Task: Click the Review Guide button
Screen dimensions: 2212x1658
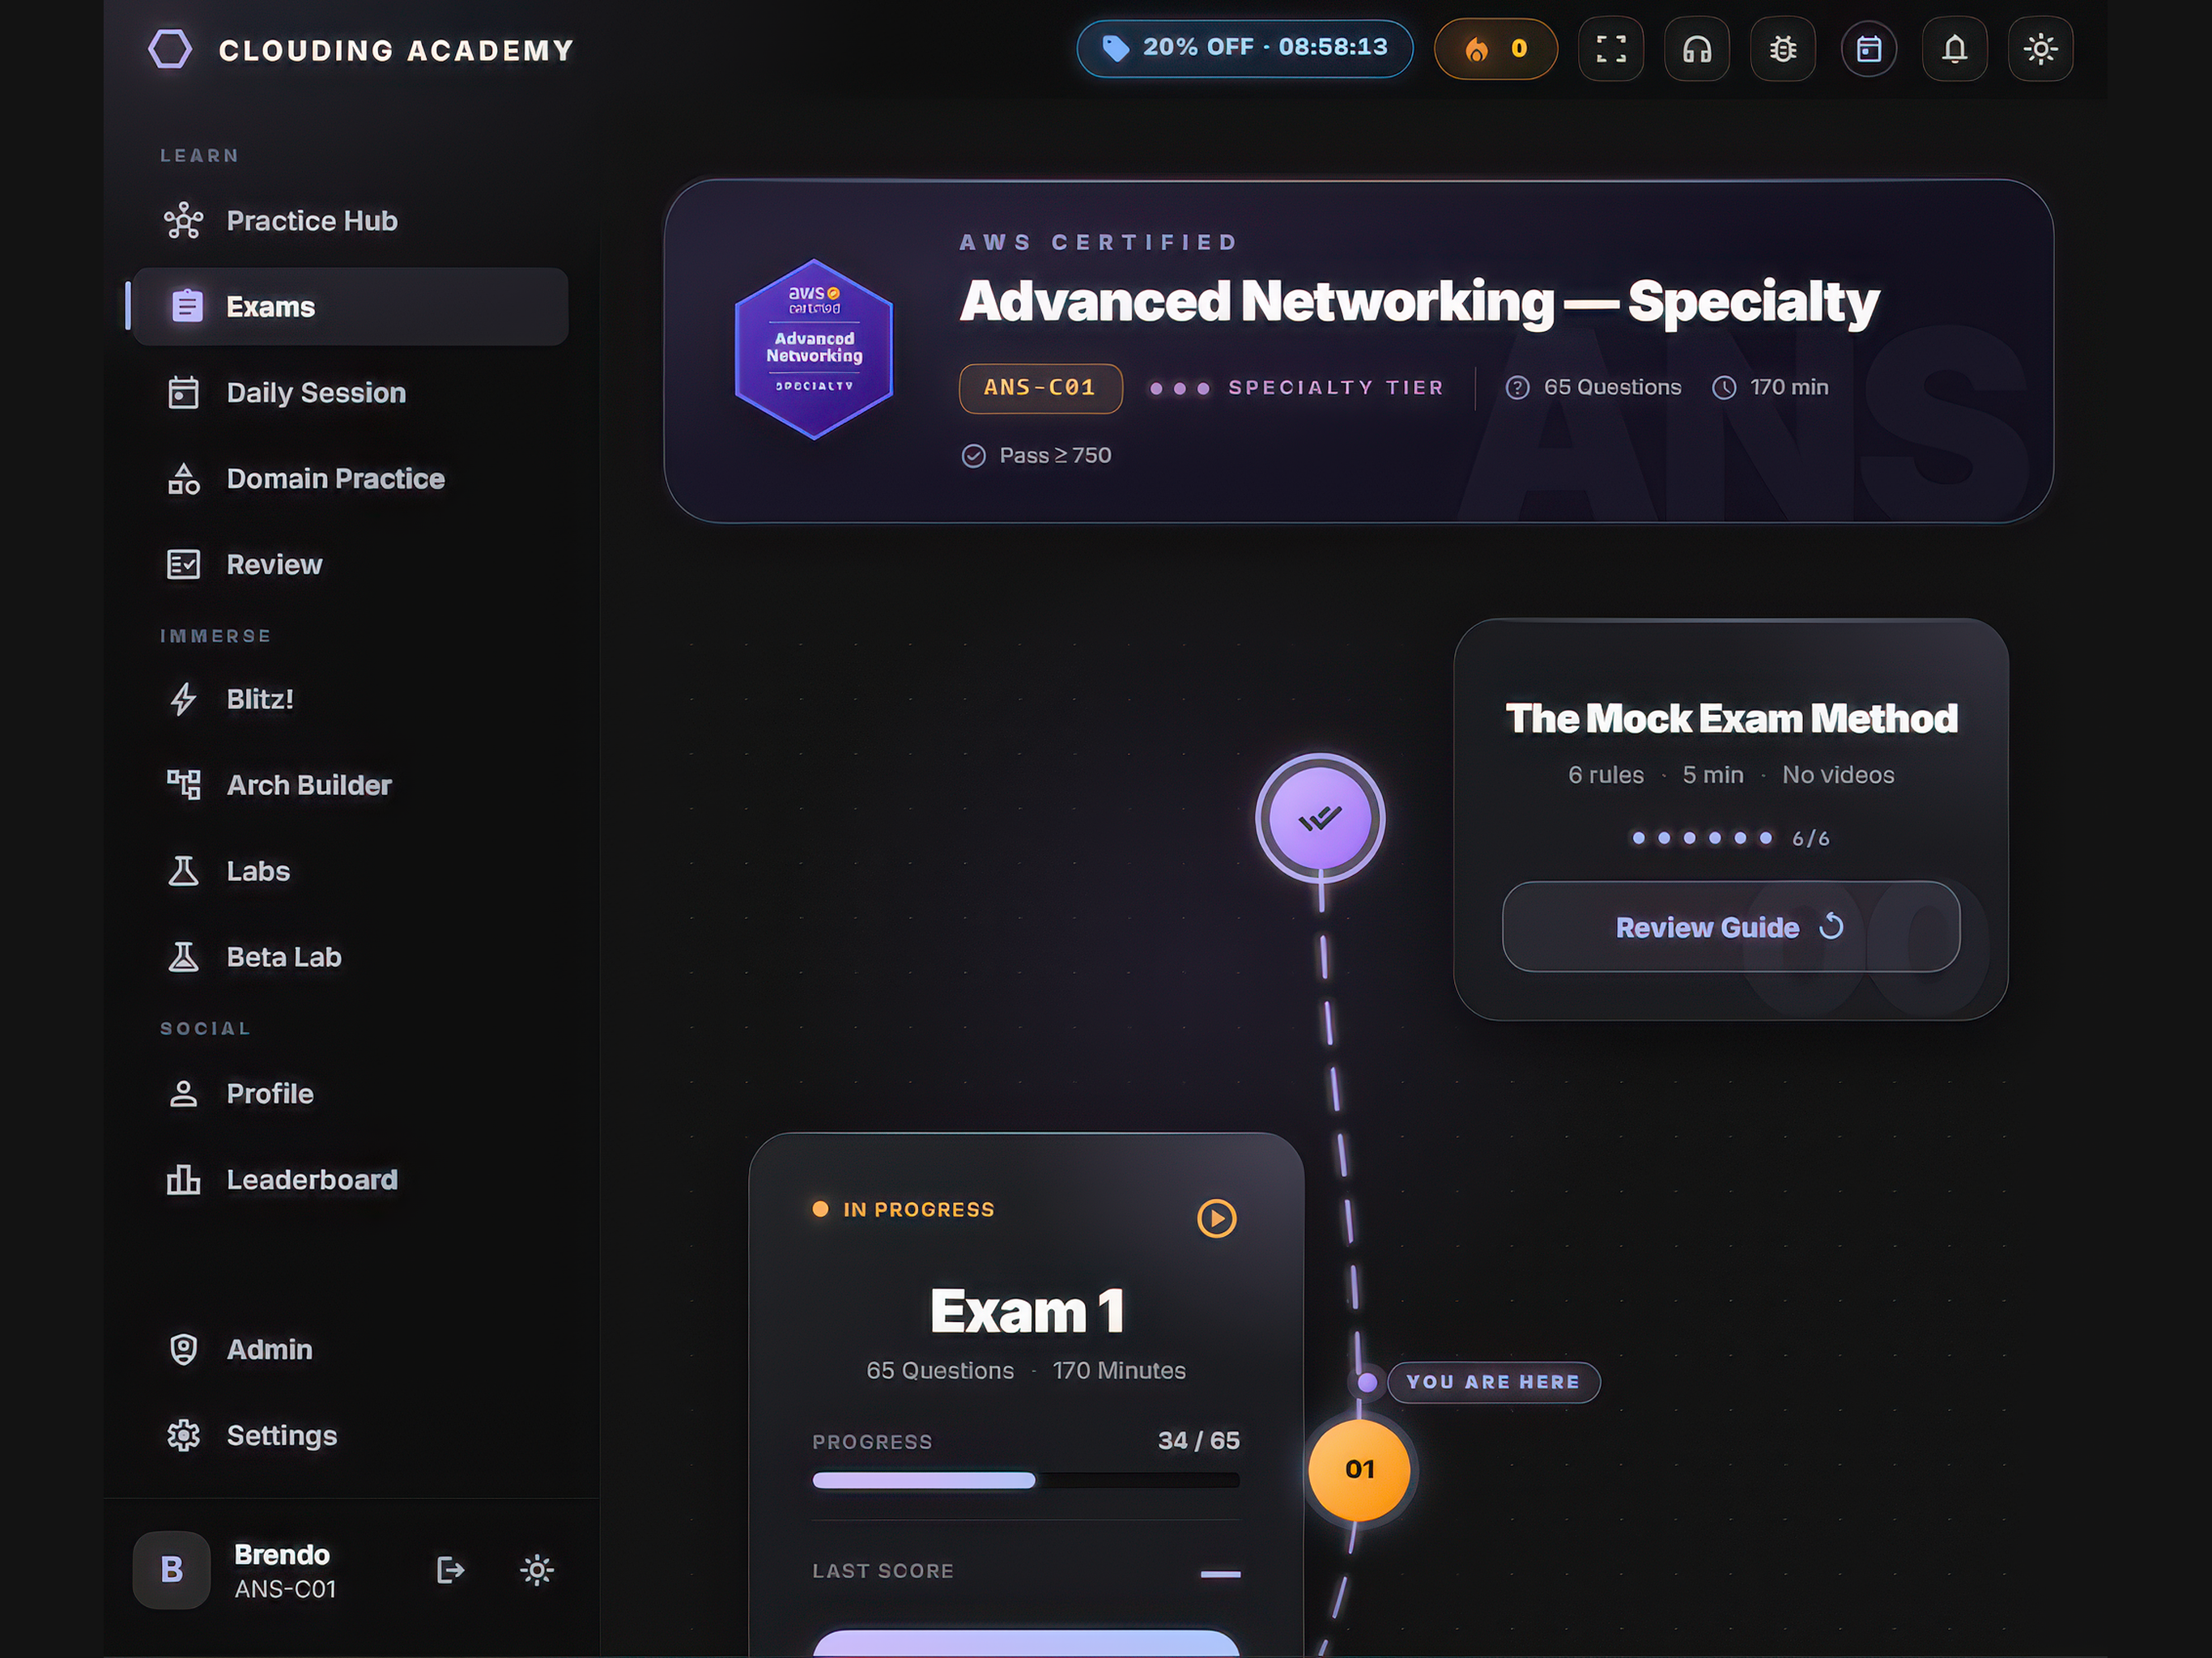Action: [1731, 926]
